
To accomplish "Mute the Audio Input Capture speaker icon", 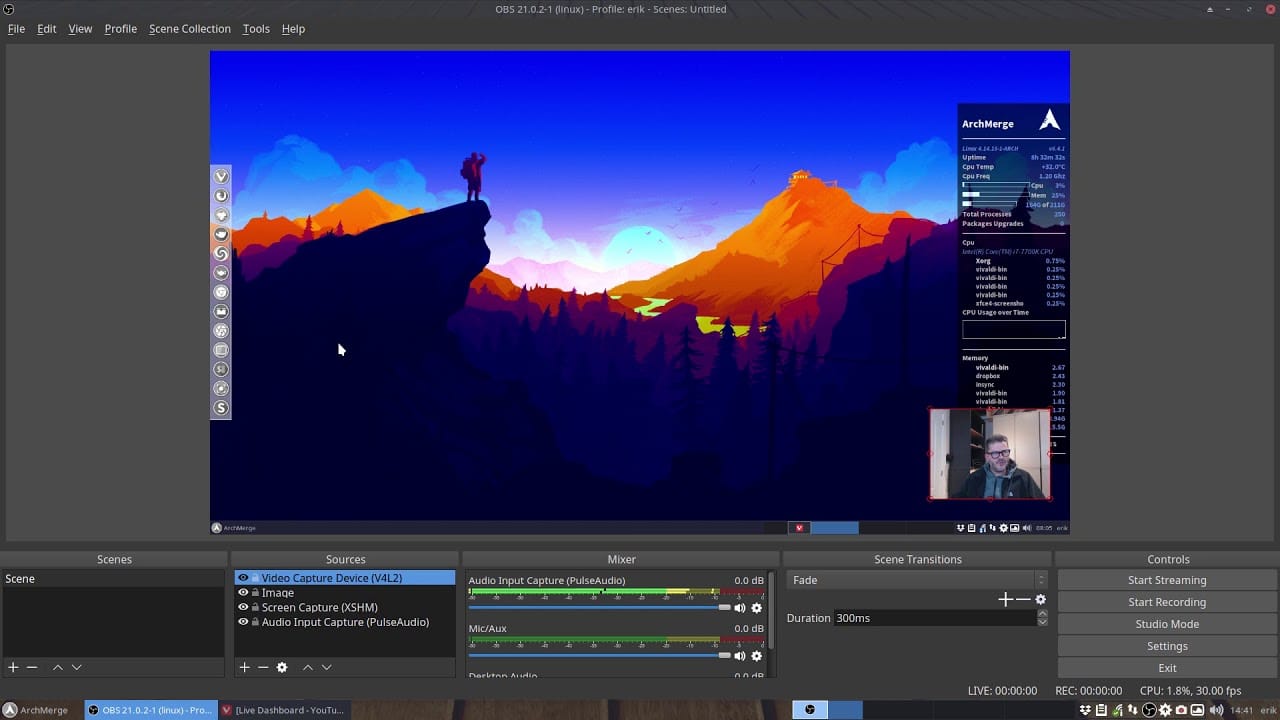I will pyautogui.click(x=740, y=608).
